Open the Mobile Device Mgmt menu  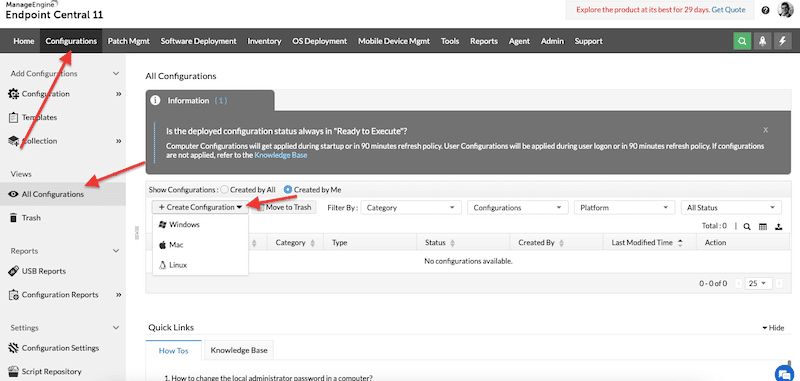pyautogui.click(x=394, y=41)
